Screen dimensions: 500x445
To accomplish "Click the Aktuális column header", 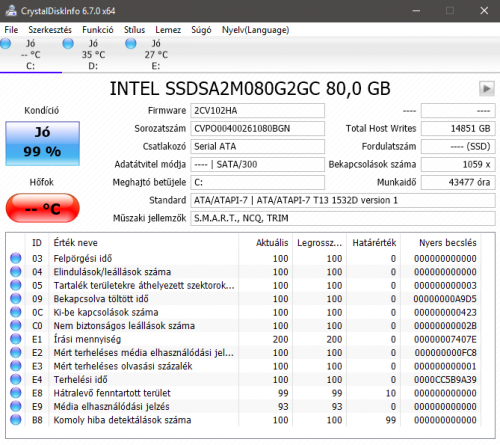I will point(266,243).
